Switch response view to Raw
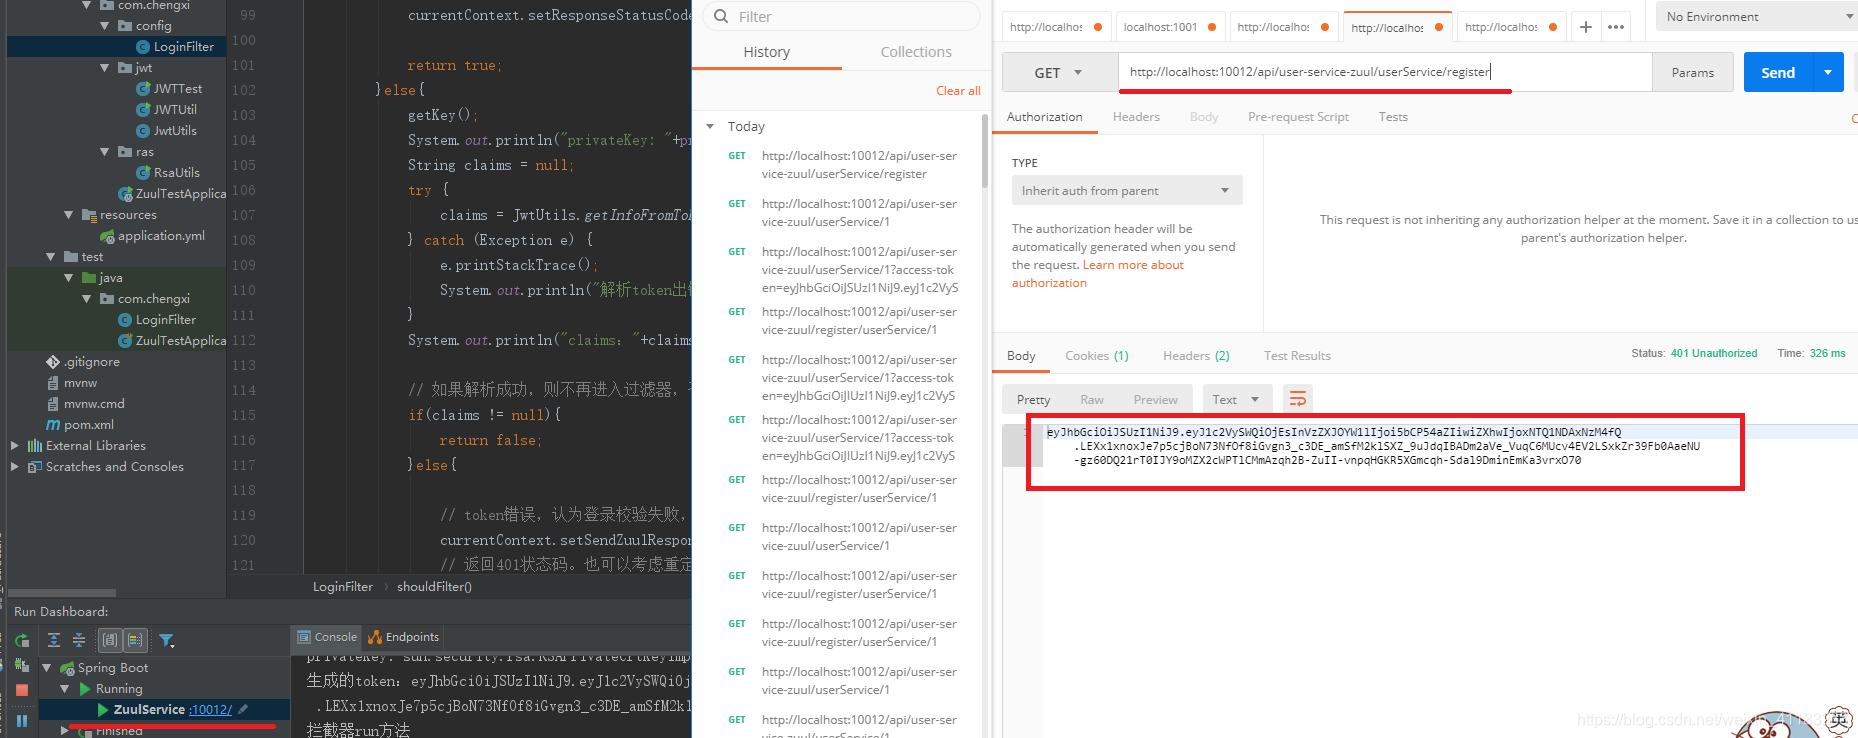 pos(1092,400)
